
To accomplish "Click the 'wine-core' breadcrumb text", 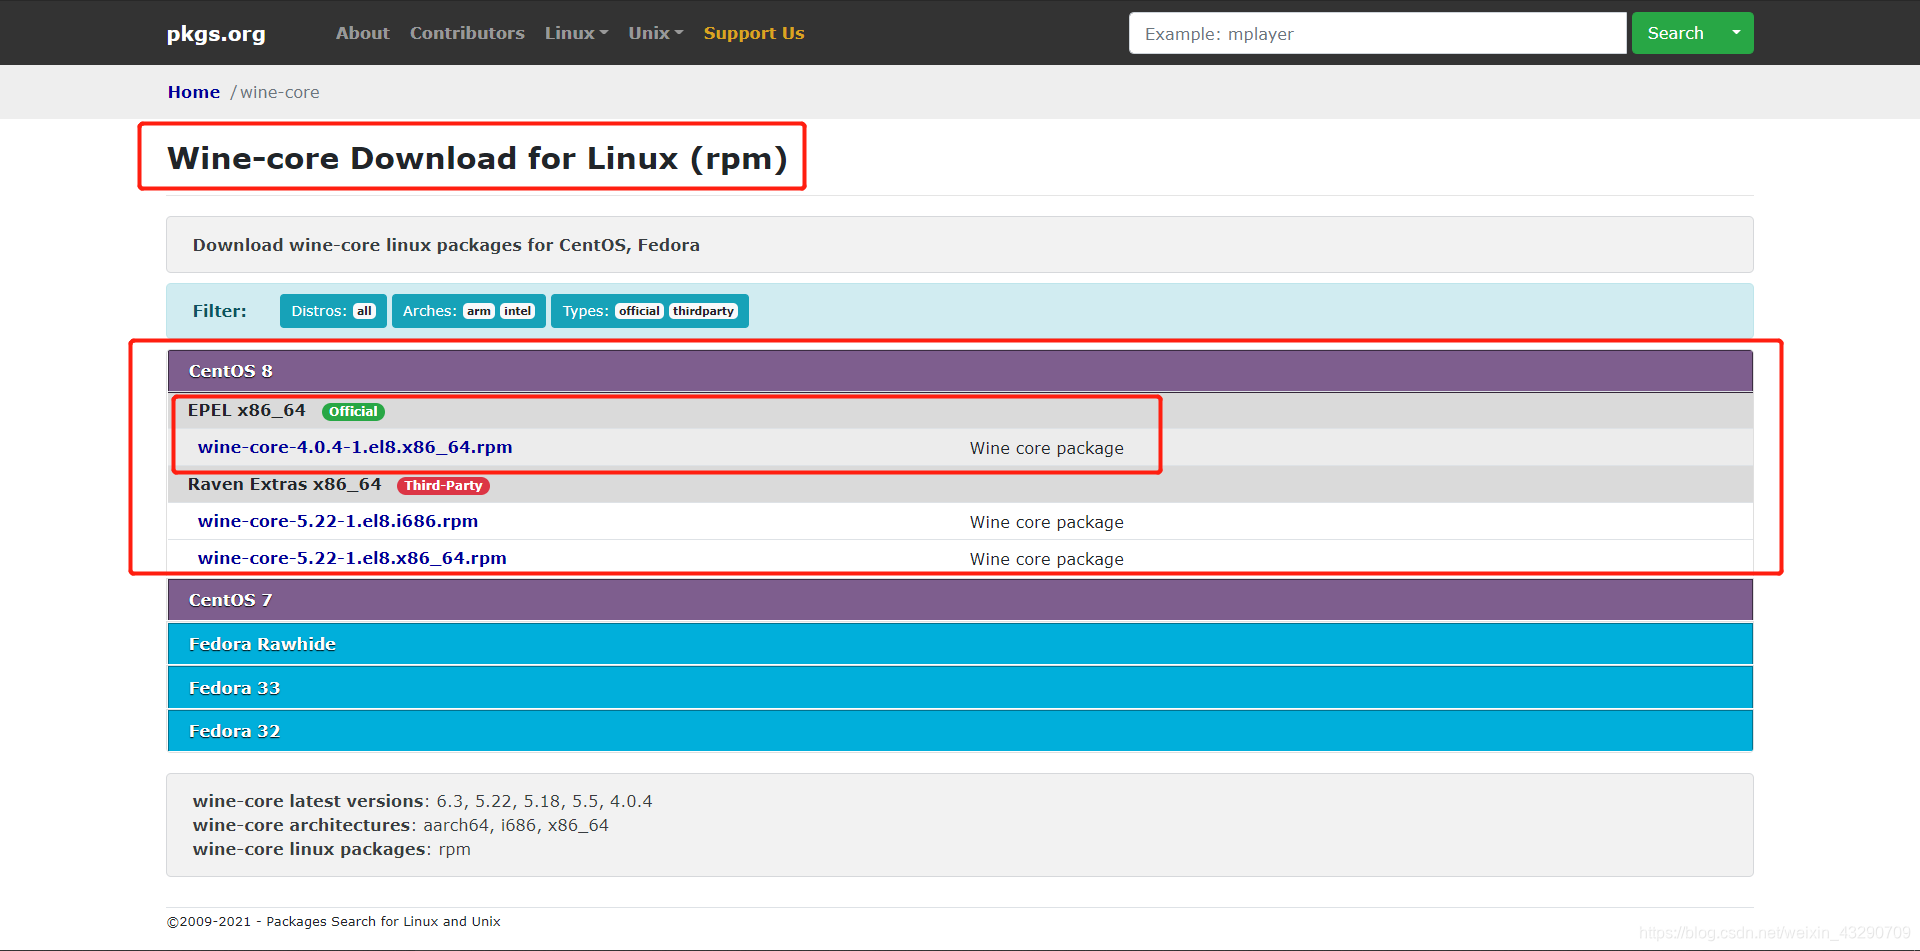I will 280,92.
